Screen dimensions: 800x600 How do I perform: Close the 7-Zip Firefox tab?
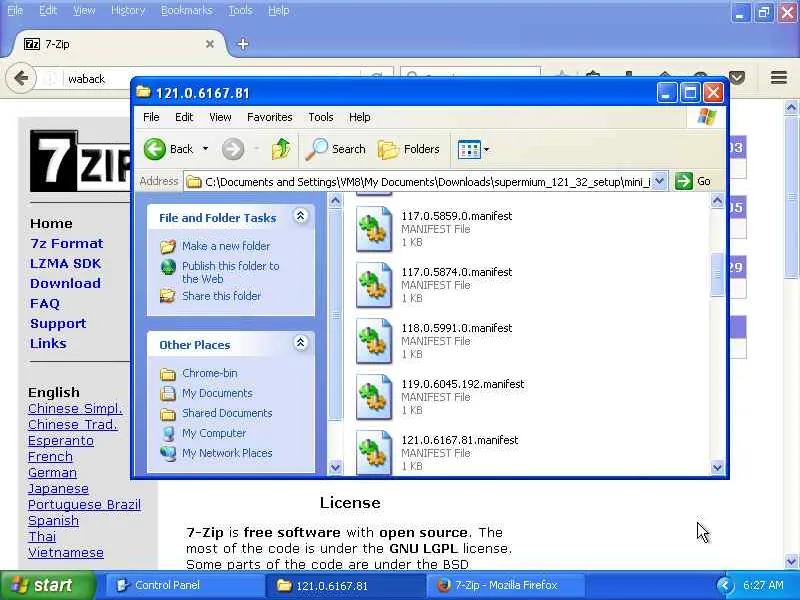tap(210, 44)
